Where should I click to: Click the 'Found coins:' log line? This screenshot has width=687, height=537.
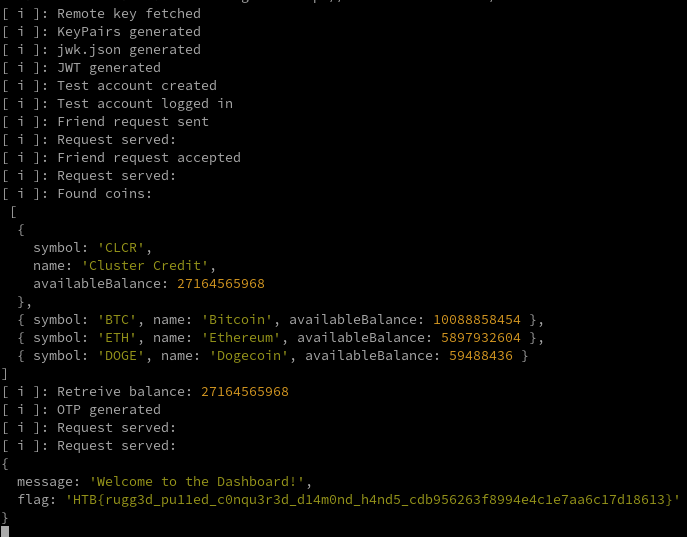(104, 193)
